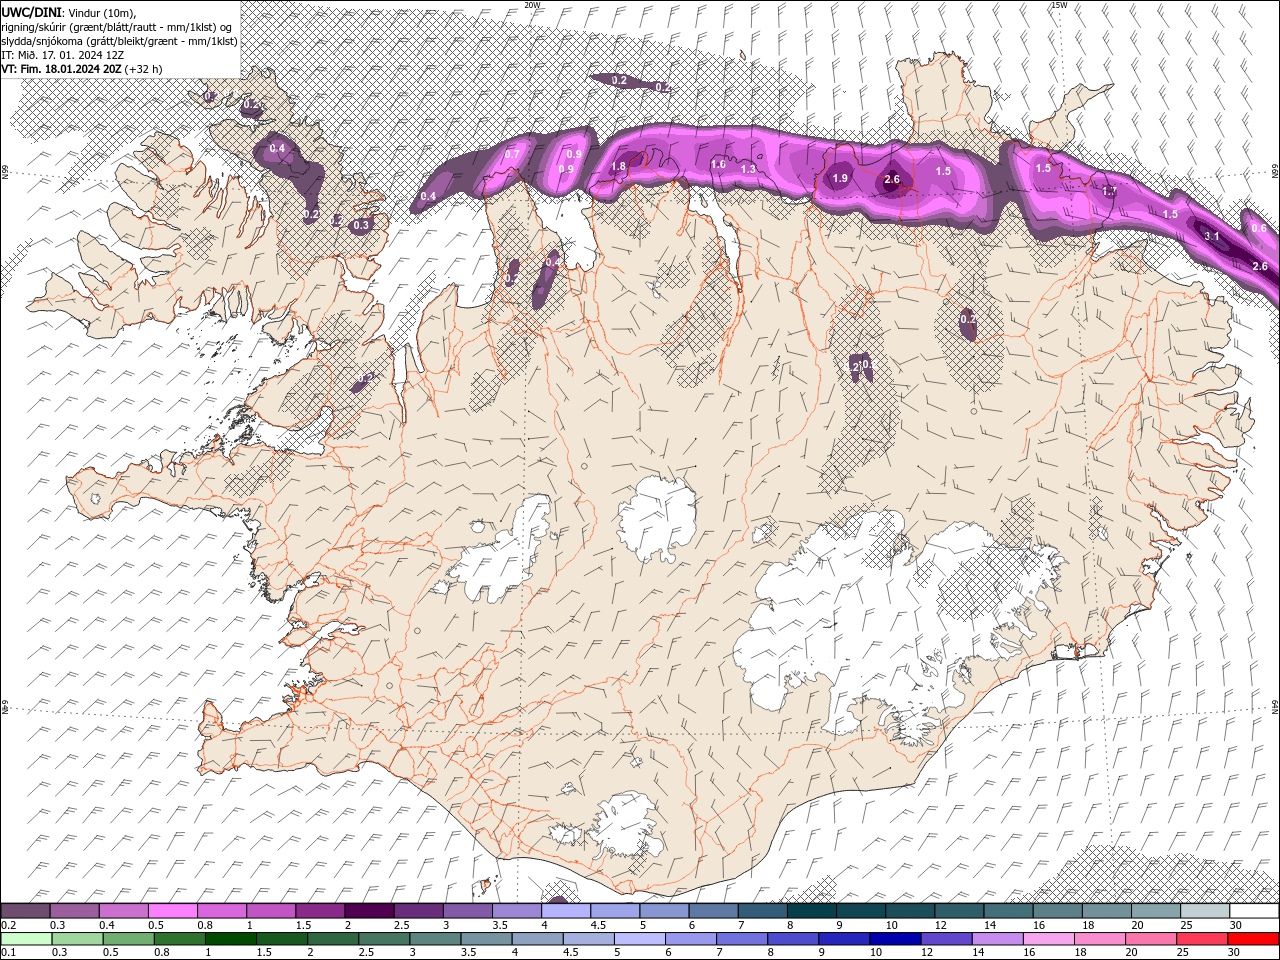The height and width of the screenshot is (960, 1280).
Task: Click the 2.6 value beside the 1.9 value
Action: tap(892, 180)
